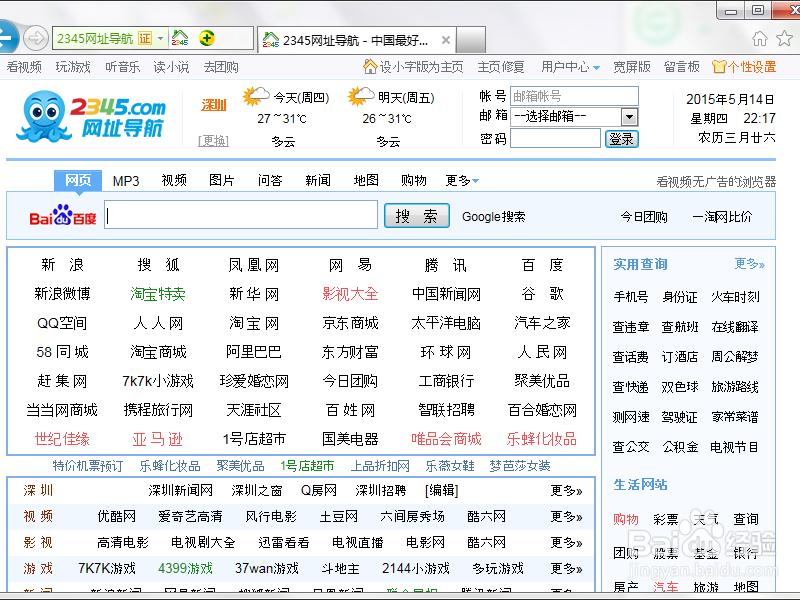Screen dimensions: 800x600
Task: Open the 唯品会商城 red link
Action: (446, 439)
